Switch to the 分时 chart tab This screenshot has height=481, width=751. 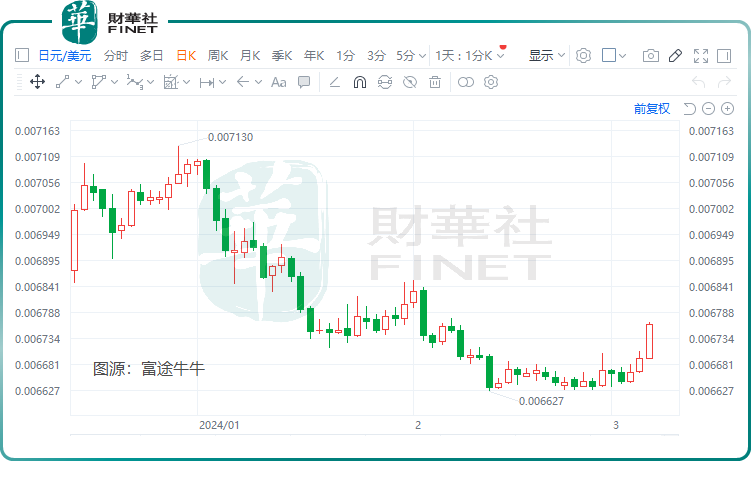point(116,56)
